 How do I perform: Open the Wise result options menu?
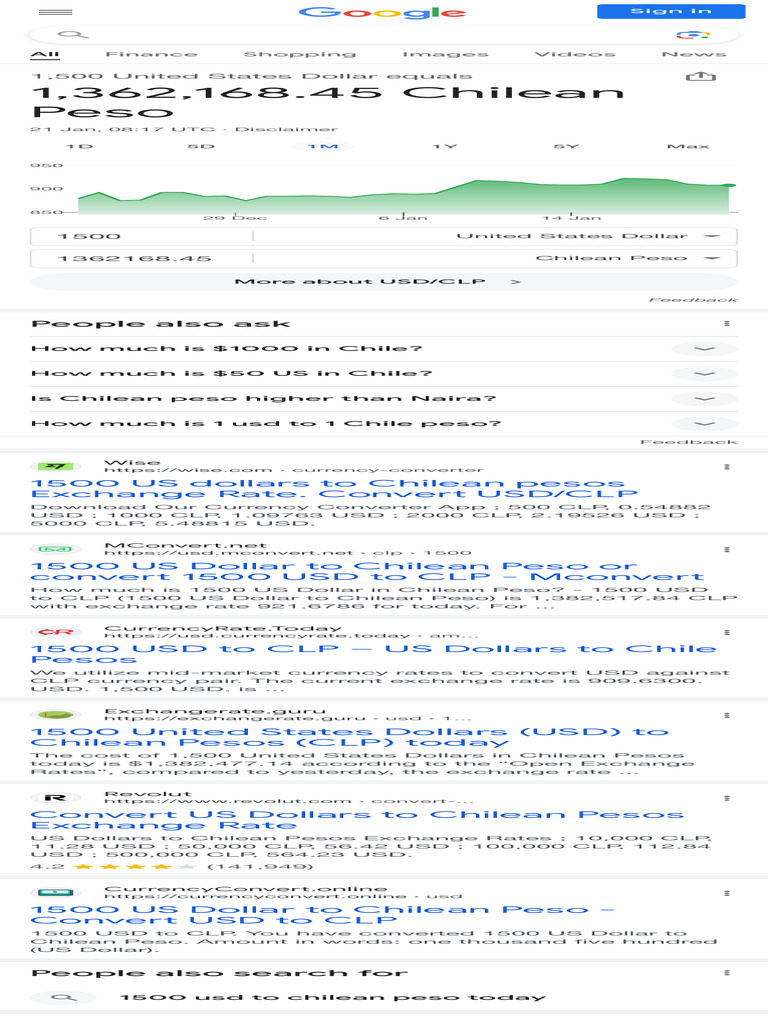point(727,467)
